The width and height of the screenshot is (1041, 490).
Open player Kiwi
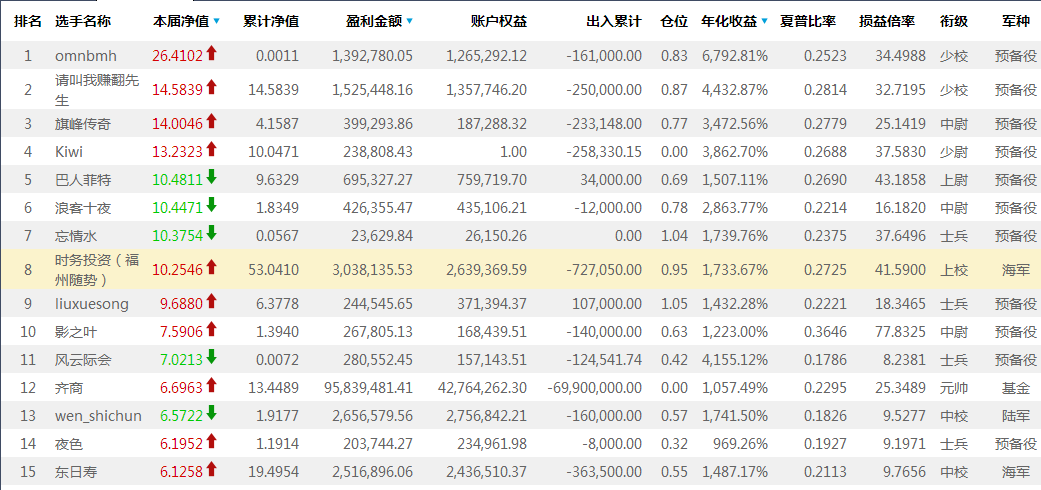[69, 152]
